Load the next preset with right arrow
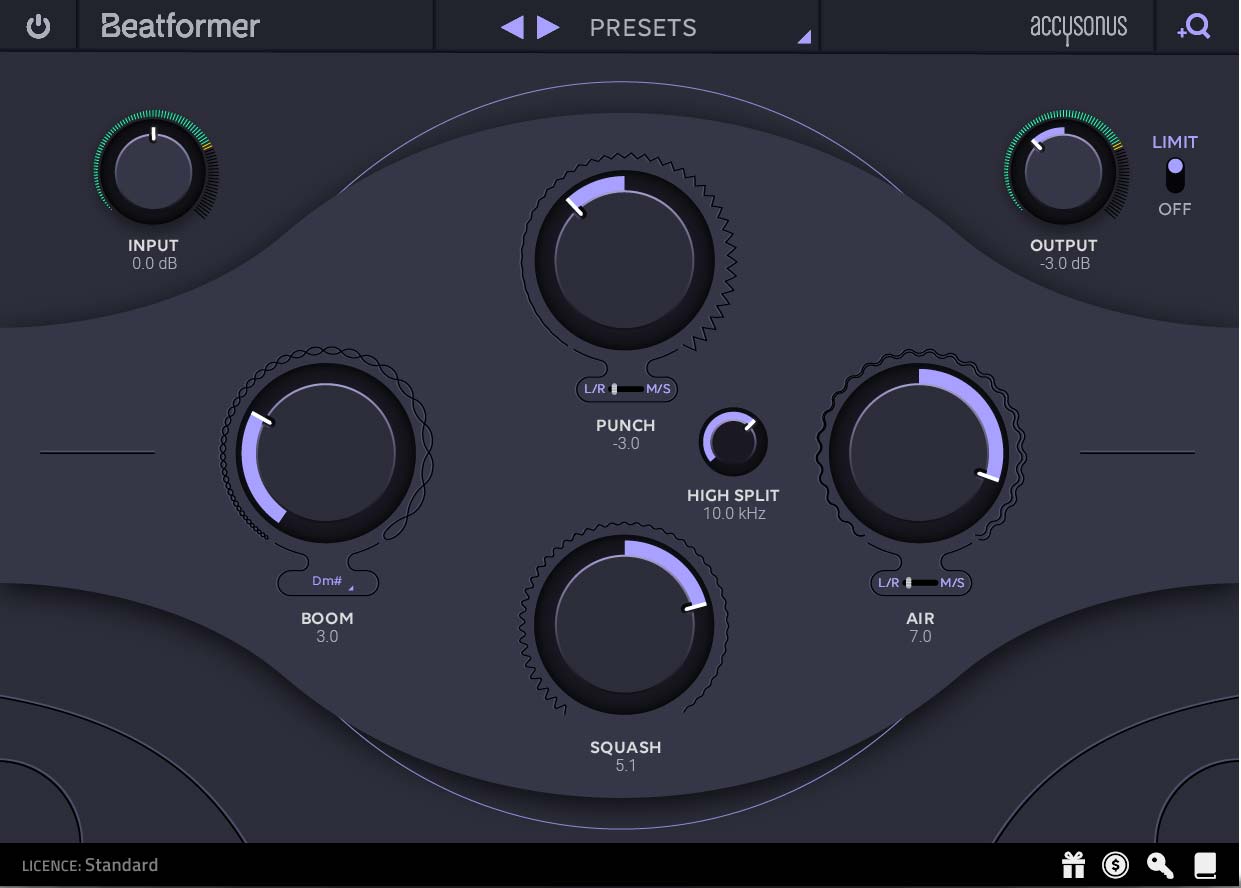The height and width of the screenshot is (888, 1241). pyautogui.click(x=548, y=27)
